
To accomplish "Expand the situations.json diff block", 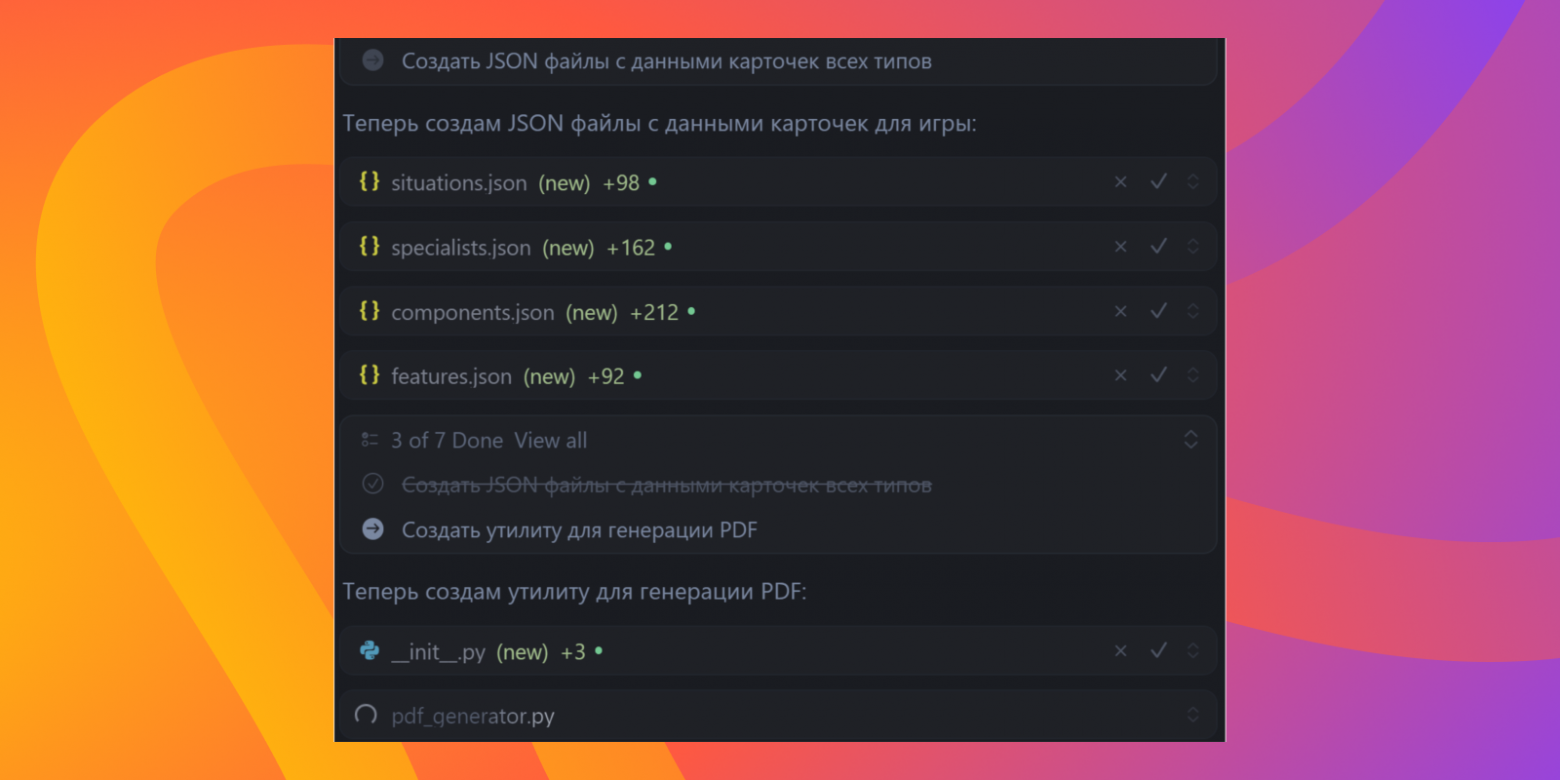I will point(1192,182).
